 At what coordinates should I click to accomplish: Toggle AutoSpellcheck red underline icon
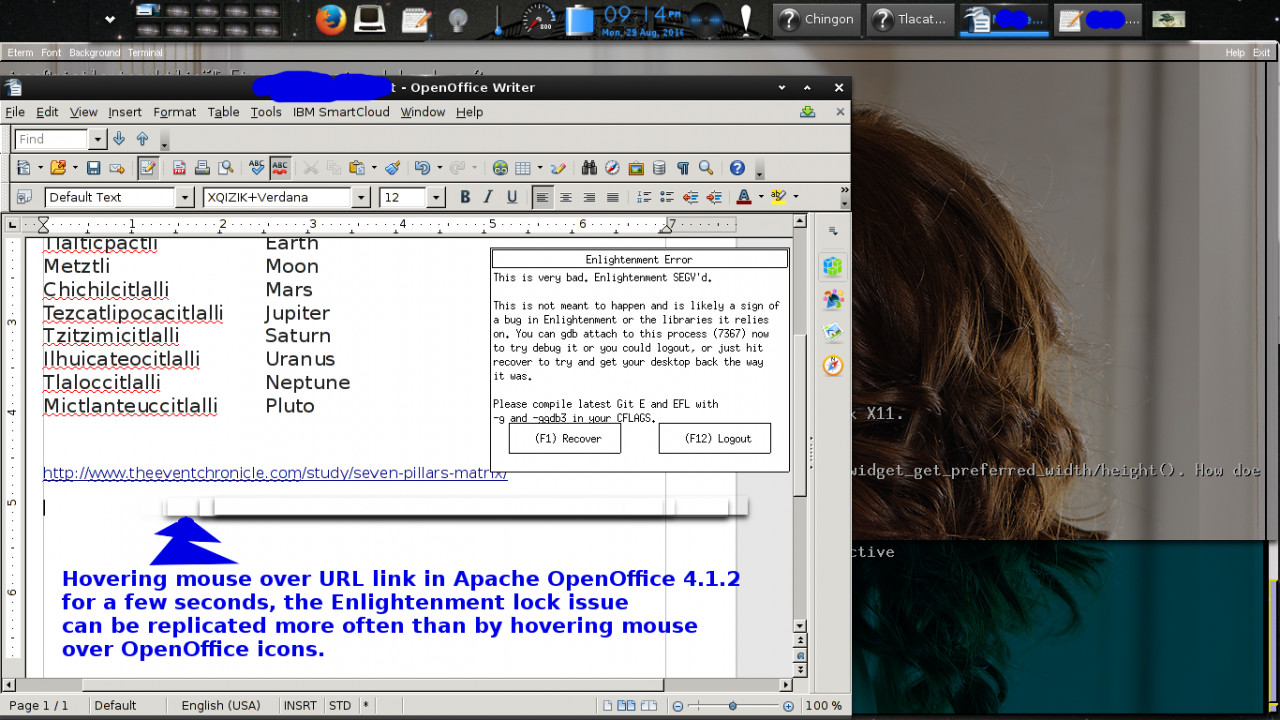point(280,168)
